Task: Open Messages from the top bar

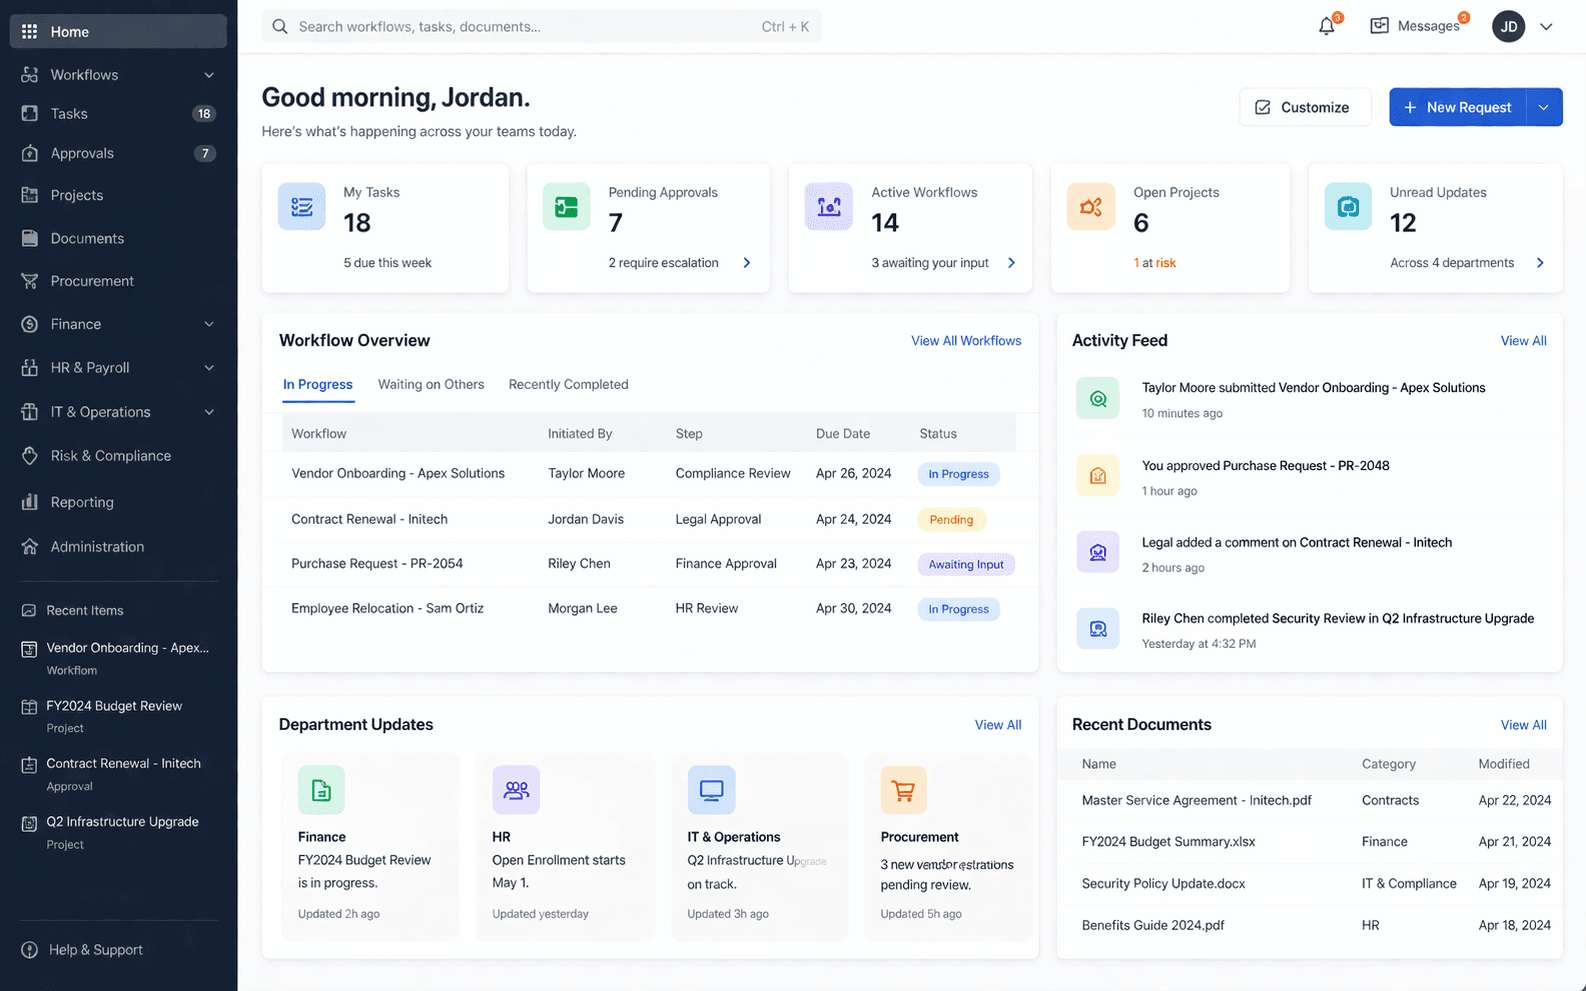Action: [1418, 26]
